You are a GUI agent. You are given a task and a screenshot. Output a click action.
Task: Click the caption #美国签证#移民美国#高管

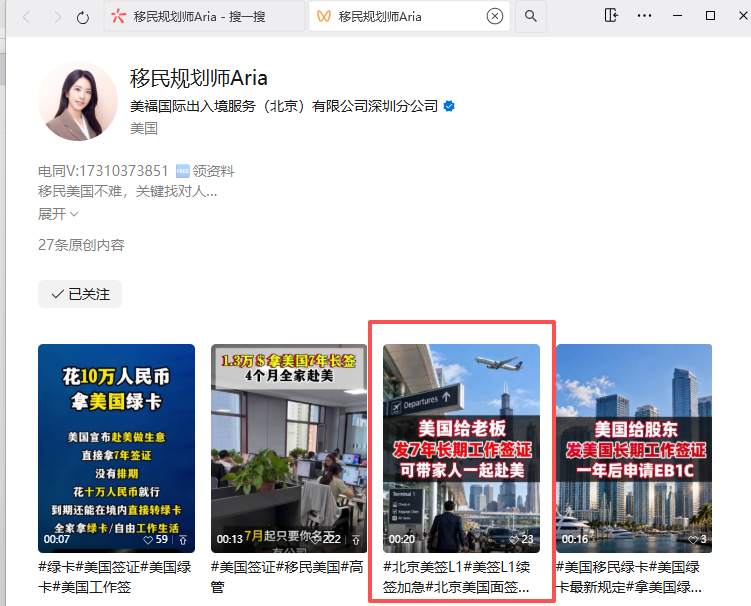tap(287, 577)
